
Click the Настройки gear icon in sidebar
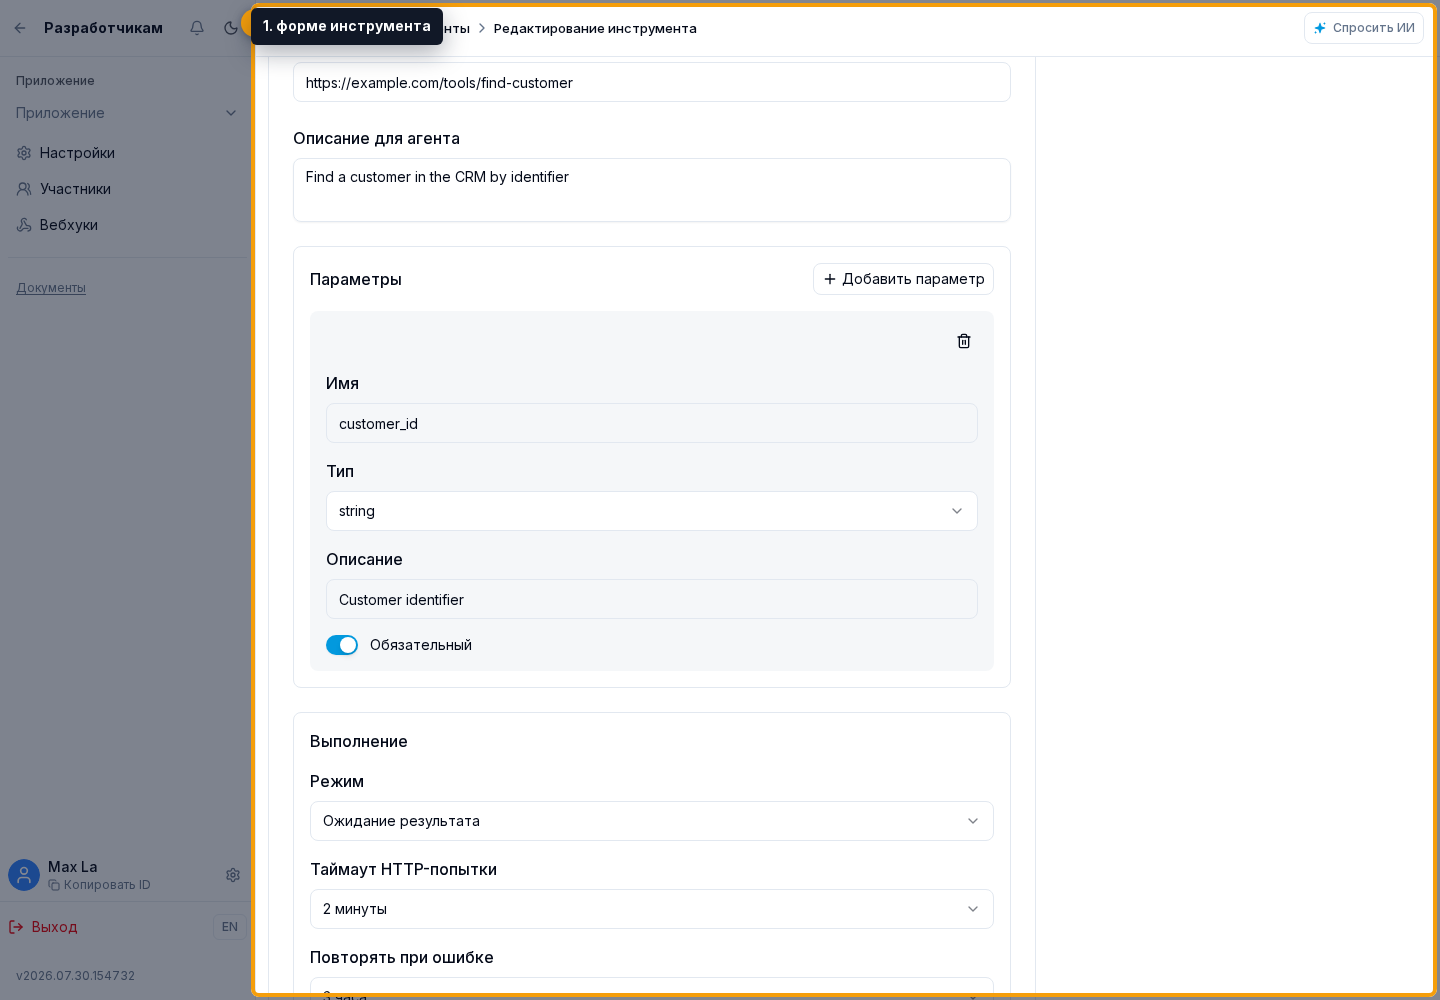(24, 153)
